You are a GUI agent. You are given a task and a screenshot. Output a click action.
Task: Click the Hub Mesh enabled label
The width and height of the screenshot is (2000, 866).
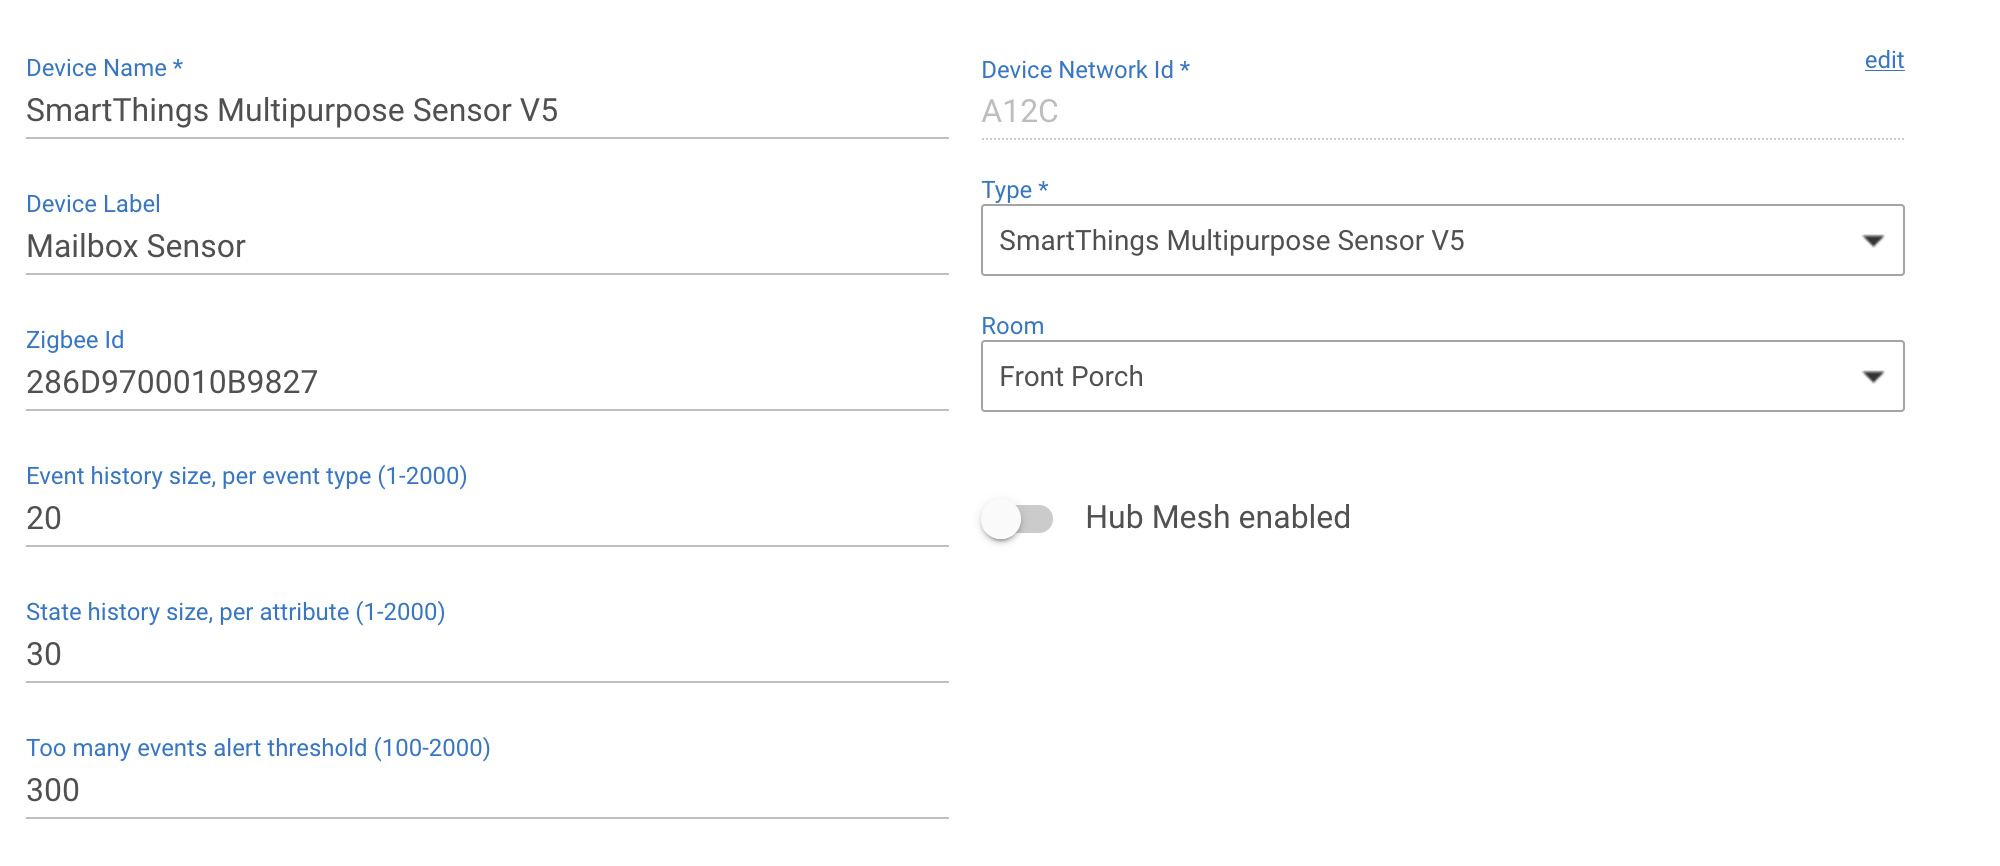pos(1218,518)
